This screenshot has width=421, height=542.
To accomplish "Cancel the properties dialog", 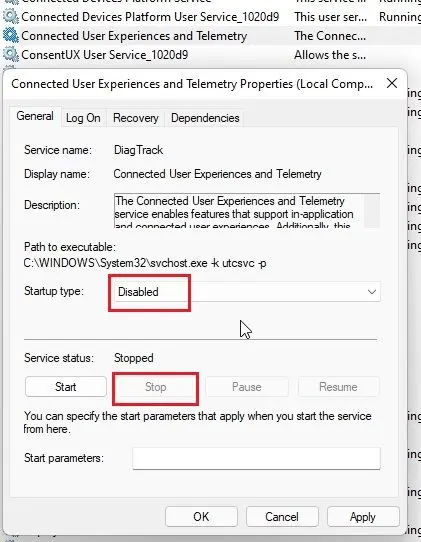I will pos(282,517).
